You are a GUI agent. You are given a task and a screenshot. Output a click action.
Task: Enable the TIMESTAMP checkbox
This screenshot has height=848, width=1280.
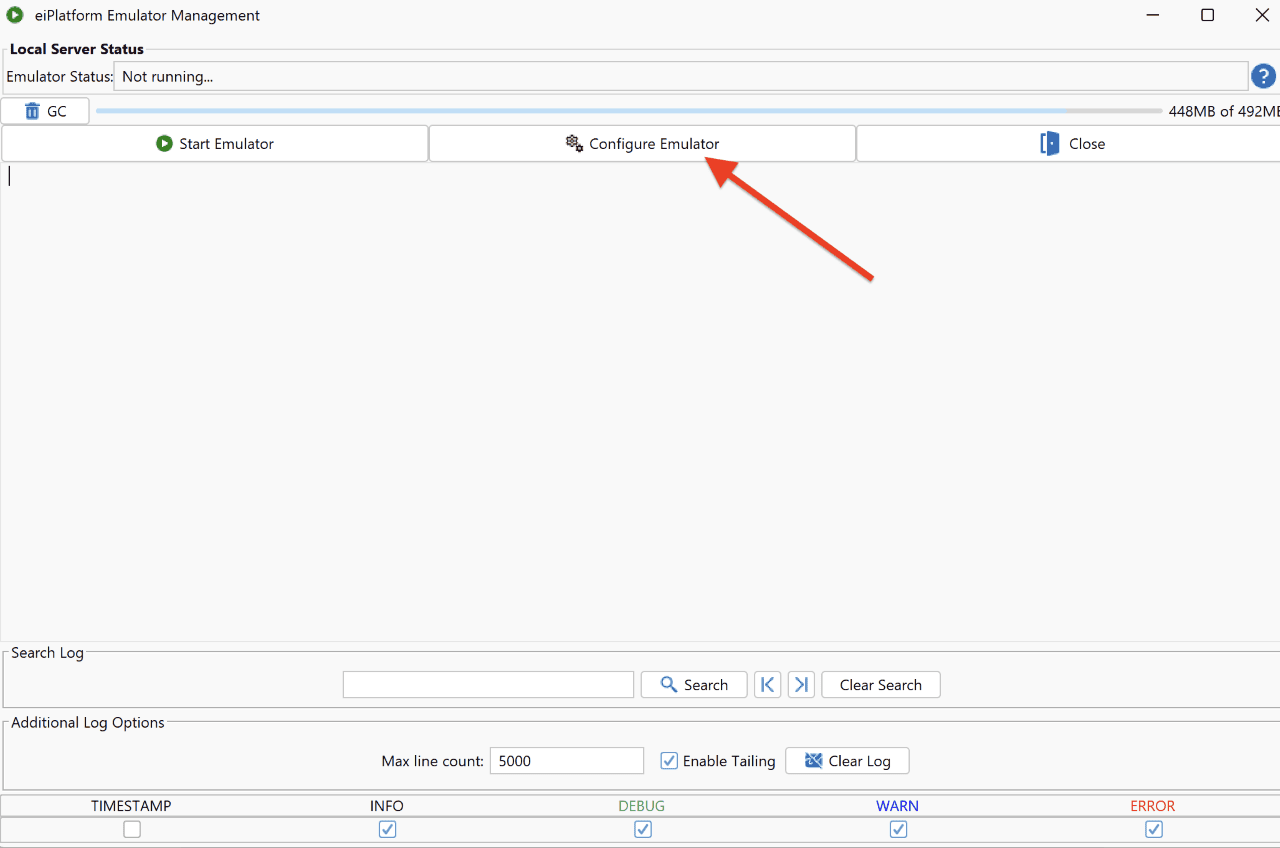tap(132, 829)
